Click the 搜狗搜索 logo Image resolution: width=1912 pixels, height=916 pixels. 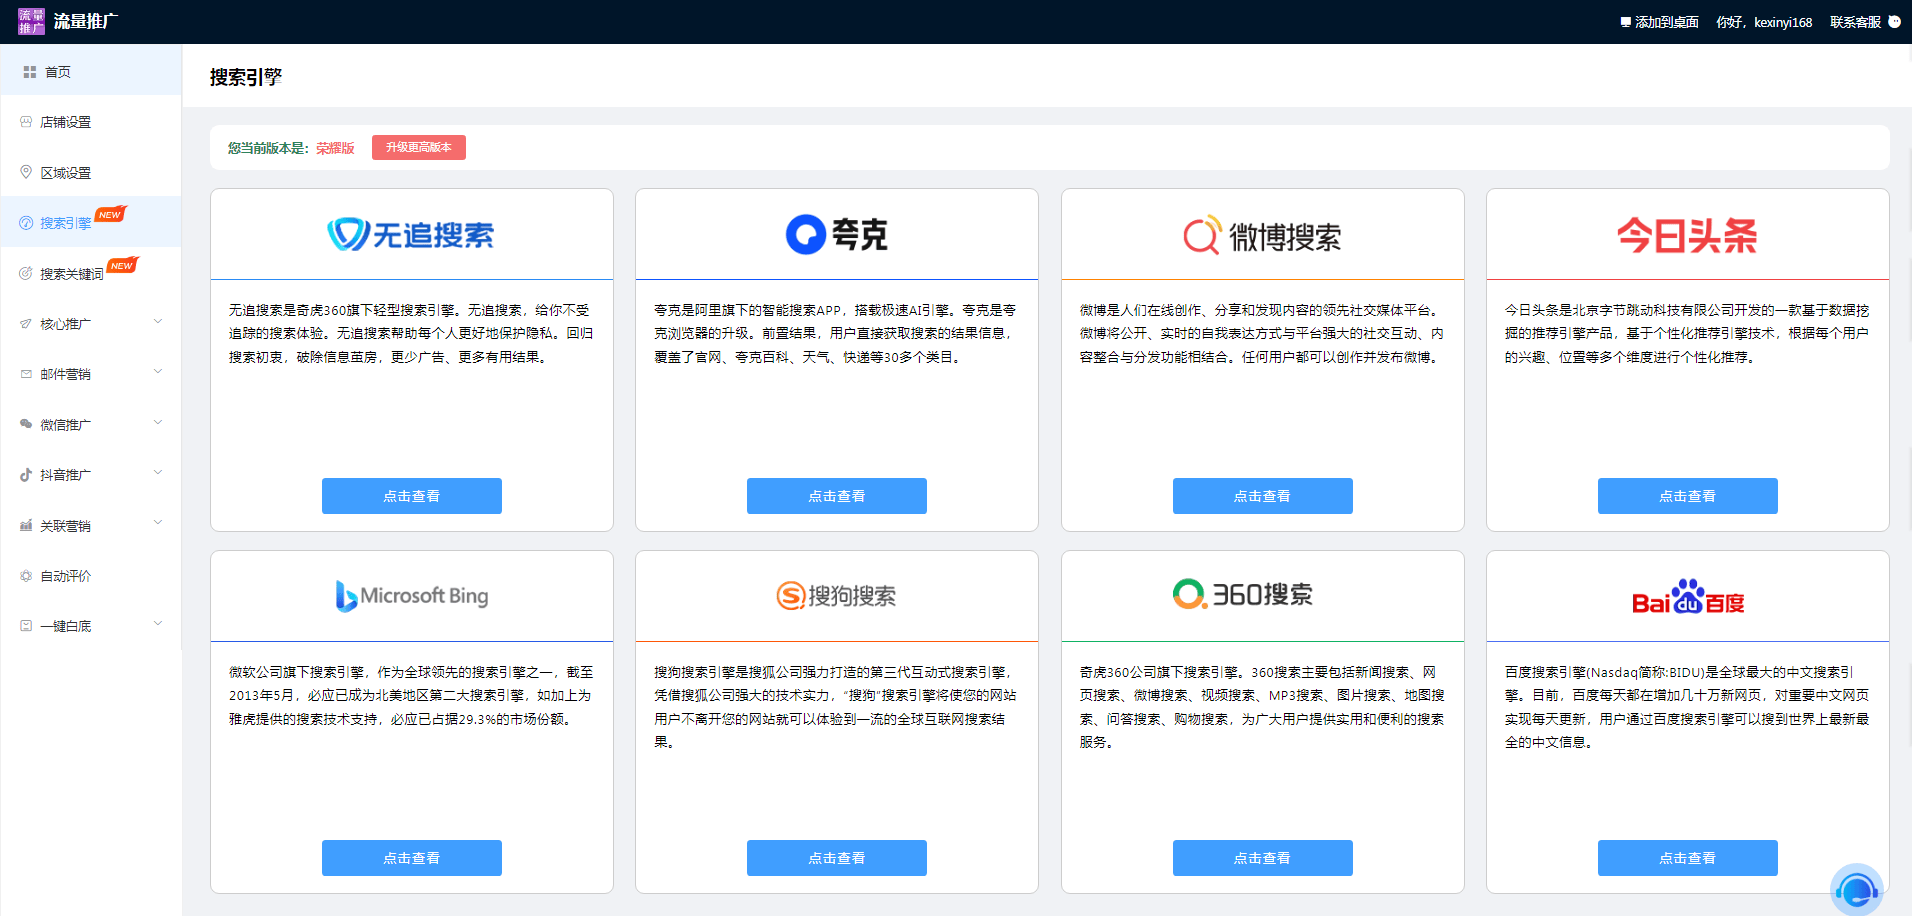[836, 596]
